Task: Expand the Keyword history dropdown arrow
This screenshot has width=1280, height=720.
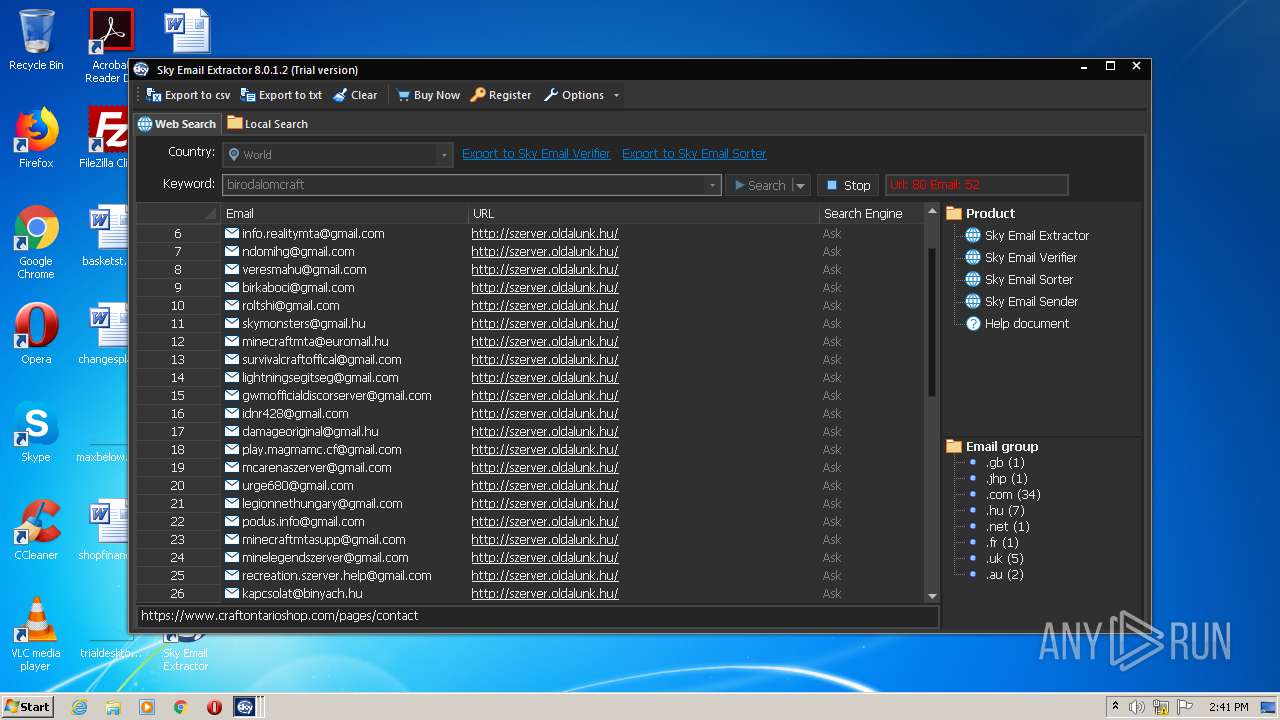Action: 713,185
